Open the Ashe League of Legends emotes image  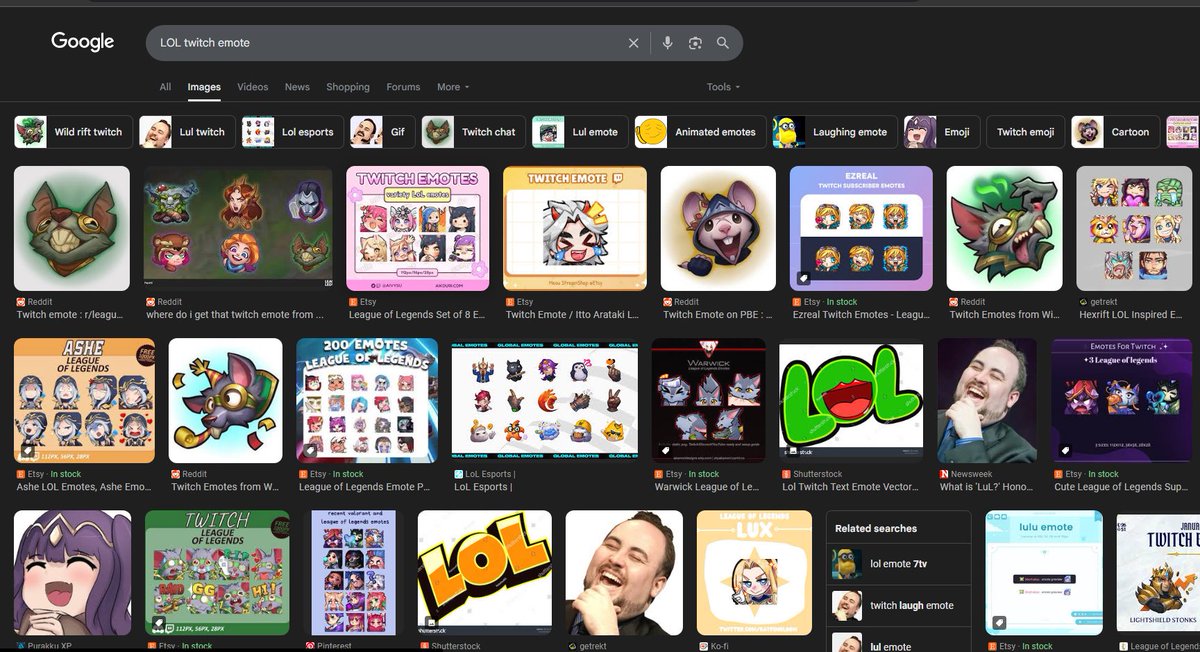pyautogui.click(x=85, y=400)
